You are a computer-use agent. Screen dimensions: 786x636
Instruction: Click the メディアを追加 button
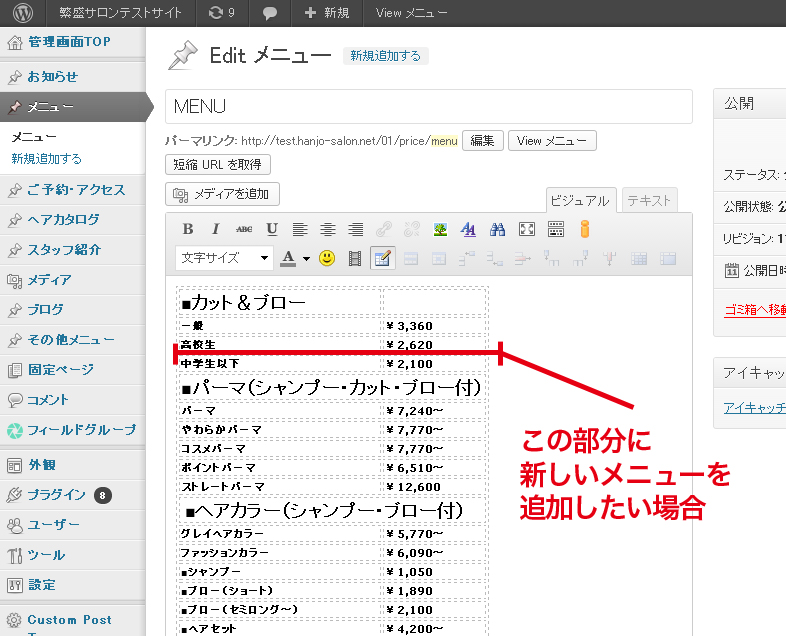pyautogui.click(x=222, y=194)
